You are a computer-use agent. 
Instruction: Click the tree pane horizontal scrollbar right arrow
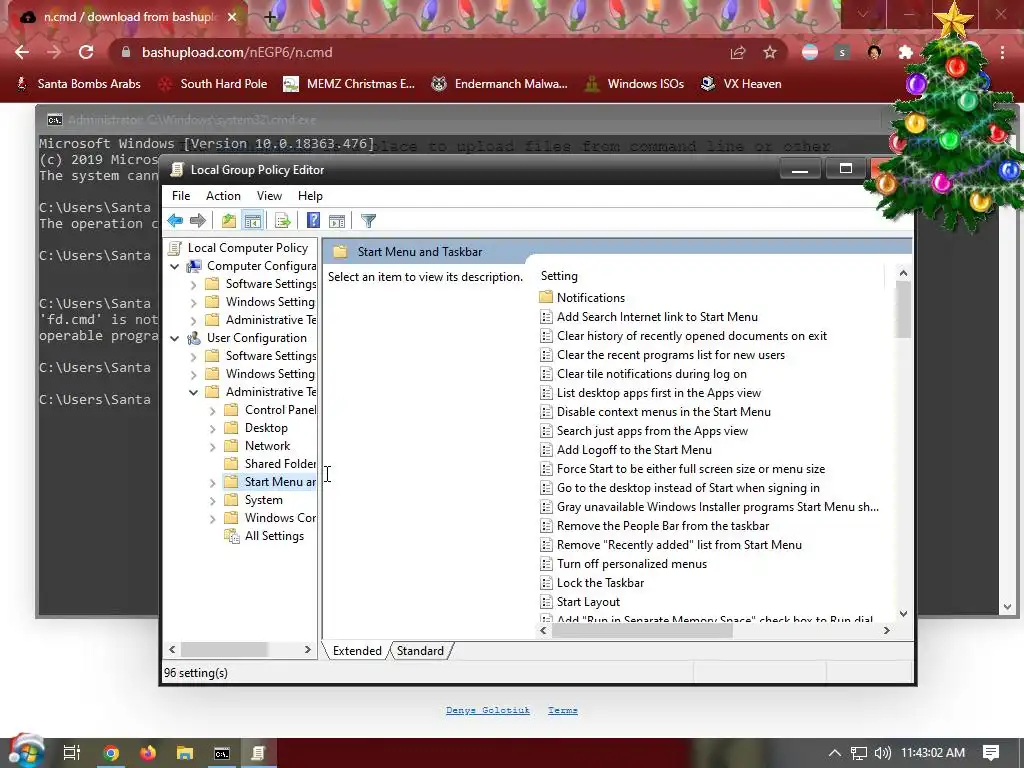pyautogui.click(x=308, y=650)
